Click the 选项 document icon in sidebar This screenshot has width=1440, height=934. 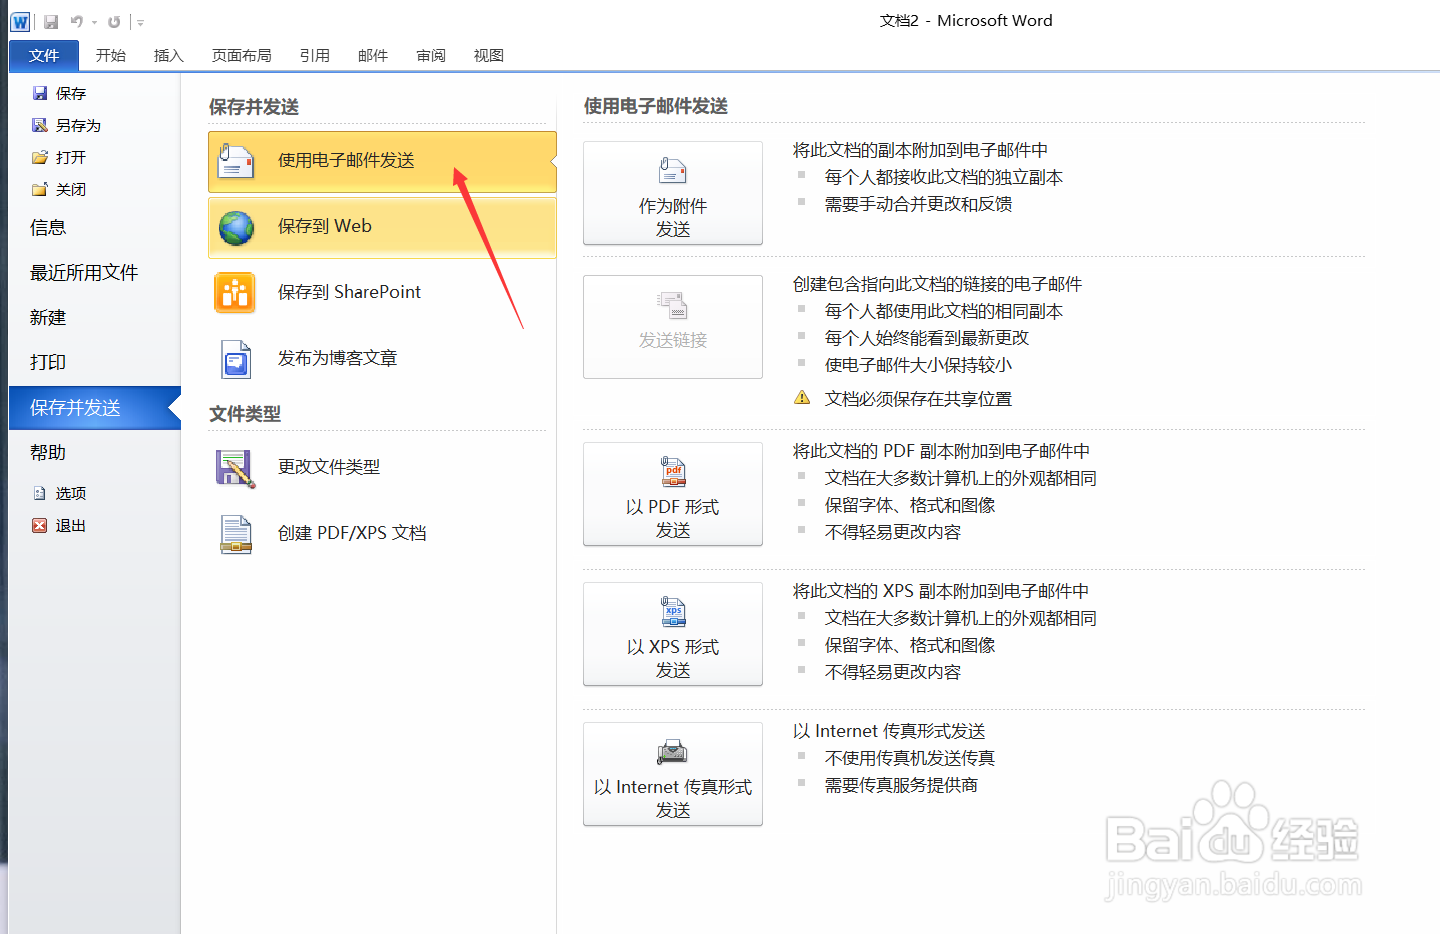40,493
